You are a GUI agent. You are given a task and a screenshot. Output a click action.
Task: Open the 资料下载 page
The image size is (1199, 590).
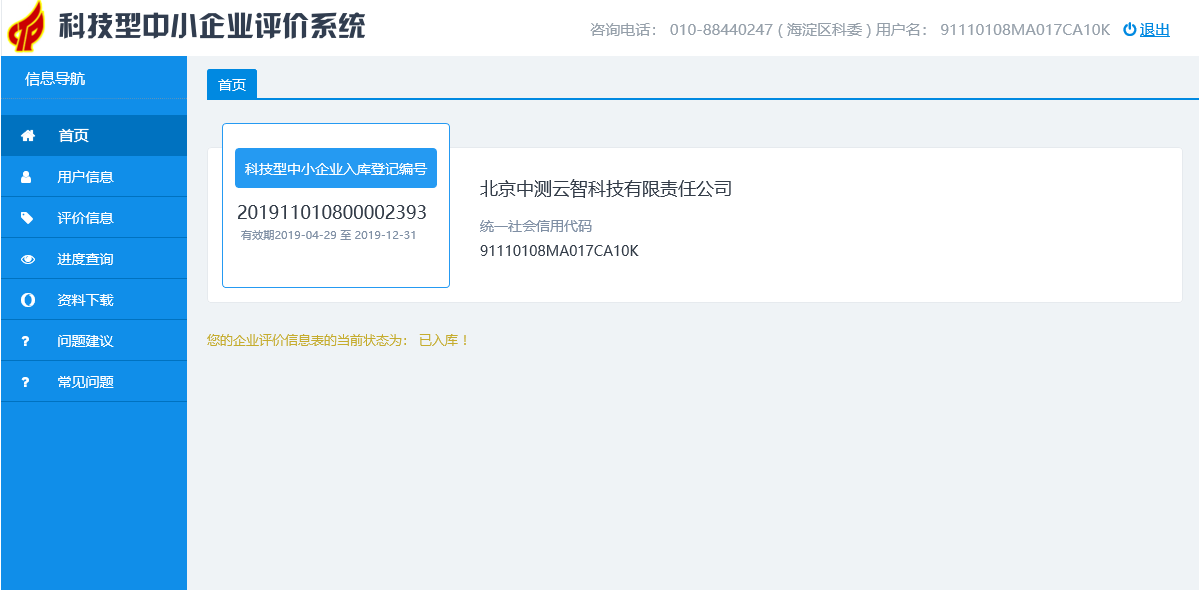94,300
